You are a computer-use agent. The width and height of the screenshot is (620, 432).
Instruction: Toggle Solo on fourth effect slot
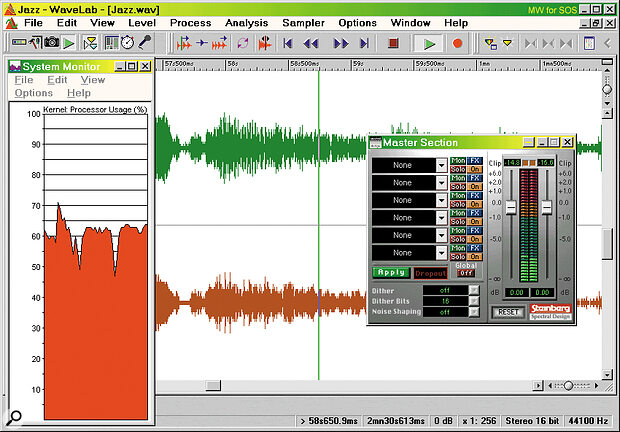pos(458,222)
